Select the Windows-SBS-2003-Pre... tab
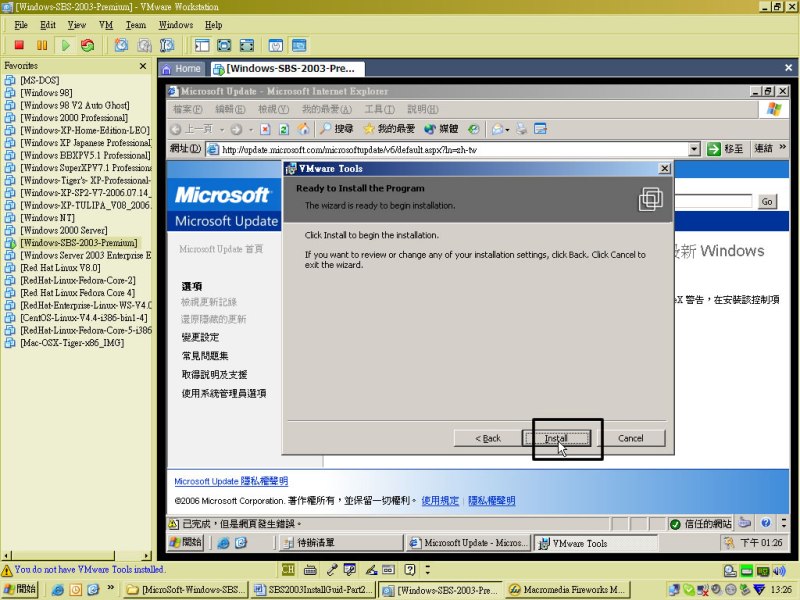This screenshot has height=600, width=800. click(288, 68)
